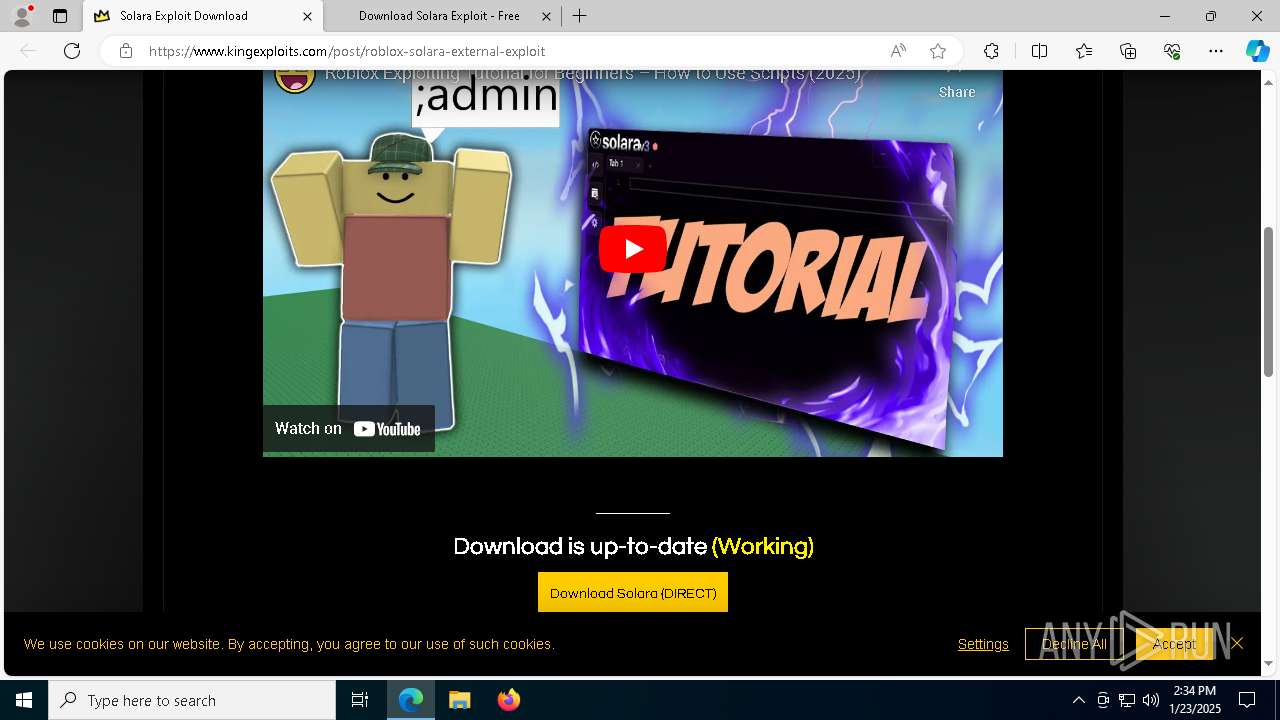Open the volume control tray icon
This screenshot has height=720, width=1280.
[1151, 700]
